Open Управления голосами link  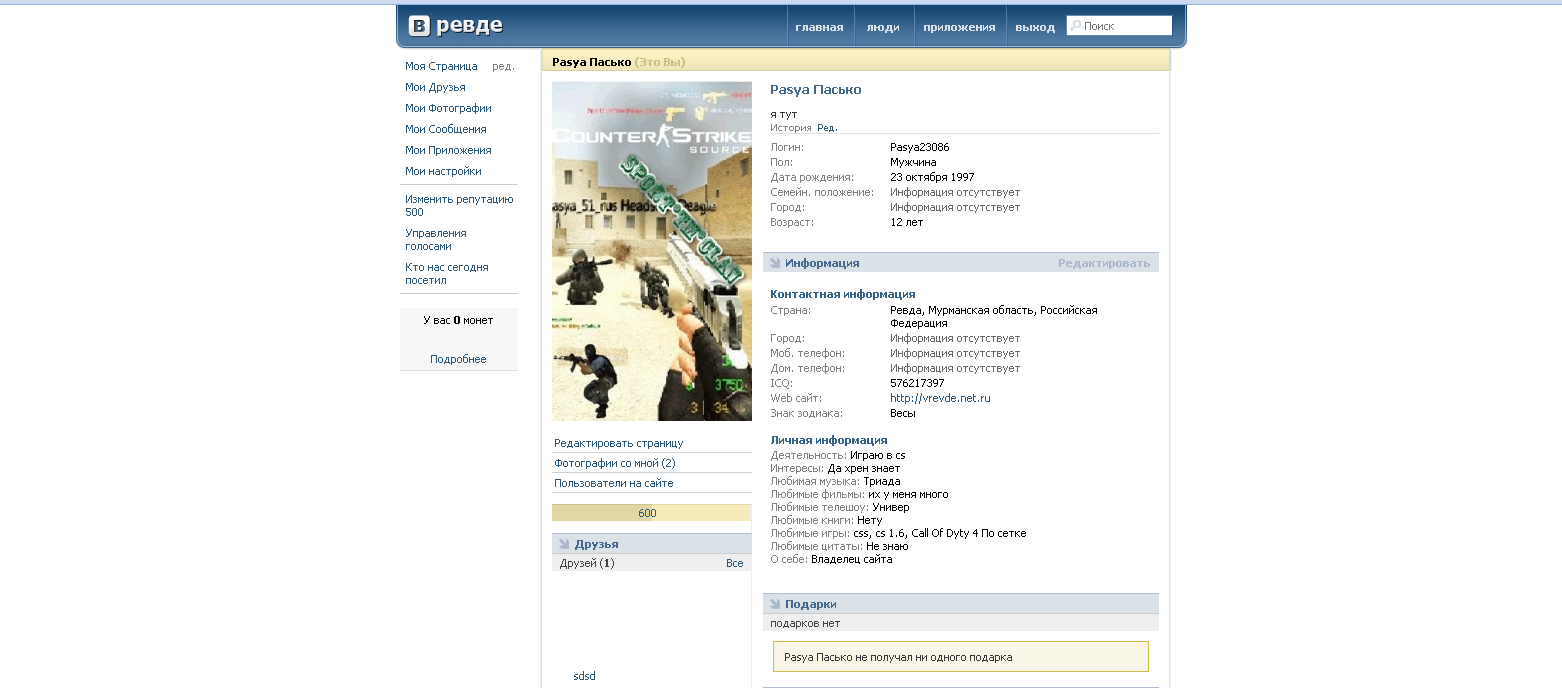[x=436, y=239]
